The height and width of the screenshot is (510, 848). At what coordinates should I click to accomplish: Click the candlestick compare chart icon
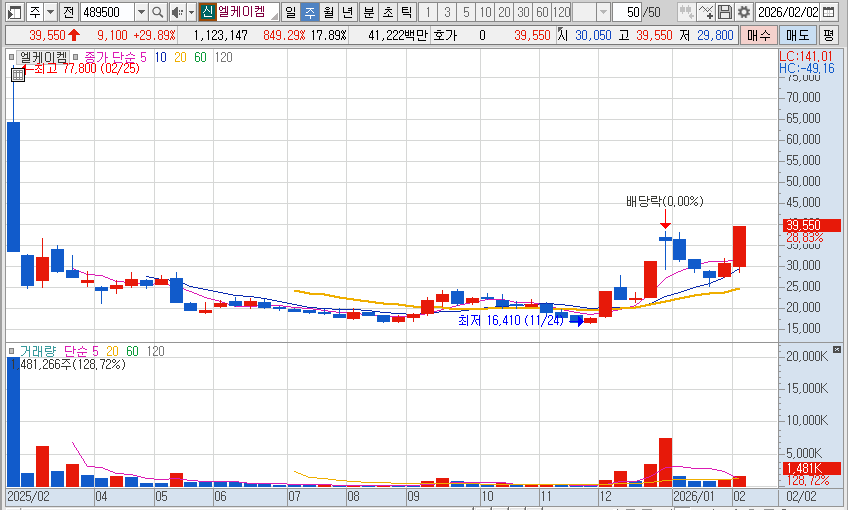[686, 11]
